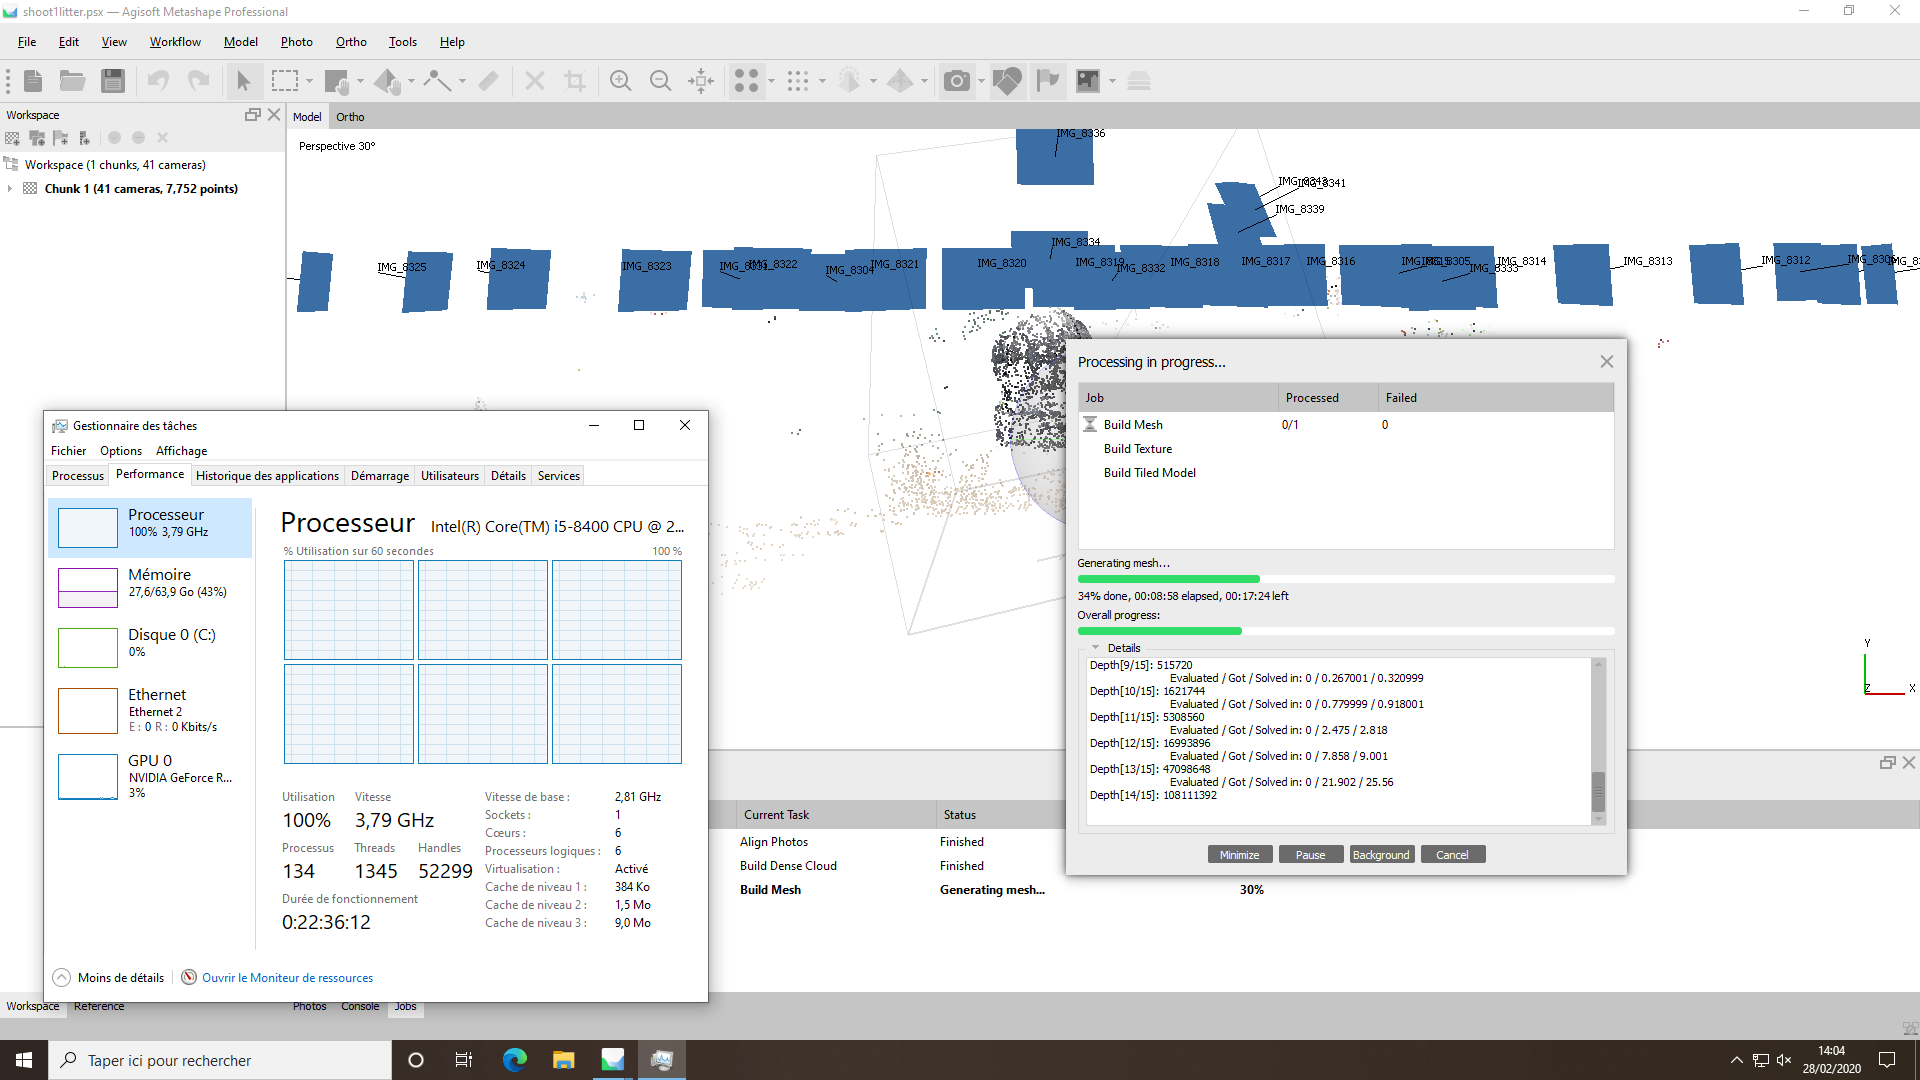Zoom in on the model view
Viewport: 1920px width, 1080px height.
tap(621, 81)
